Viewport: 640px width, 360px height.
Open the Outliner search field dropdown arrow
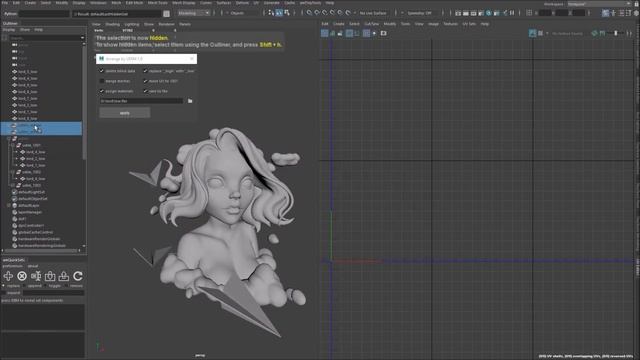point(82,38)
